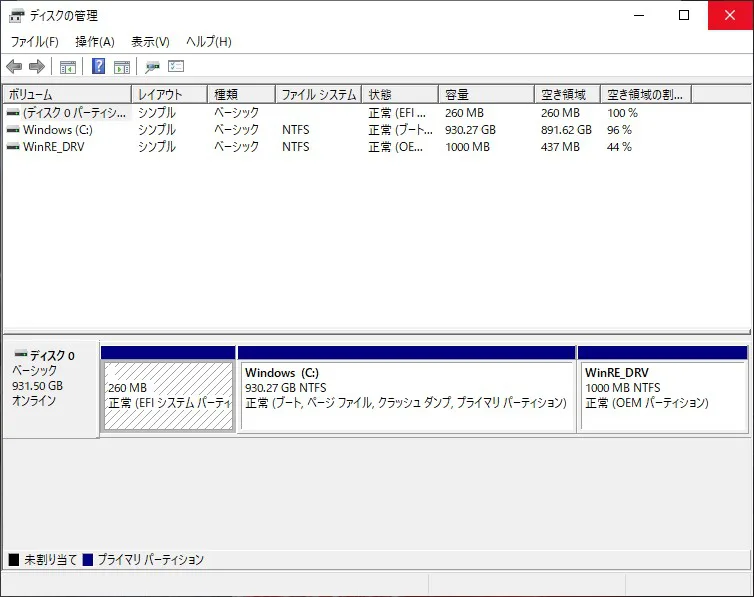Image resolution: width=754 pixels, height=597 pixels.
Task: Open the settings list toolbar icon
Action: point(176,66)
